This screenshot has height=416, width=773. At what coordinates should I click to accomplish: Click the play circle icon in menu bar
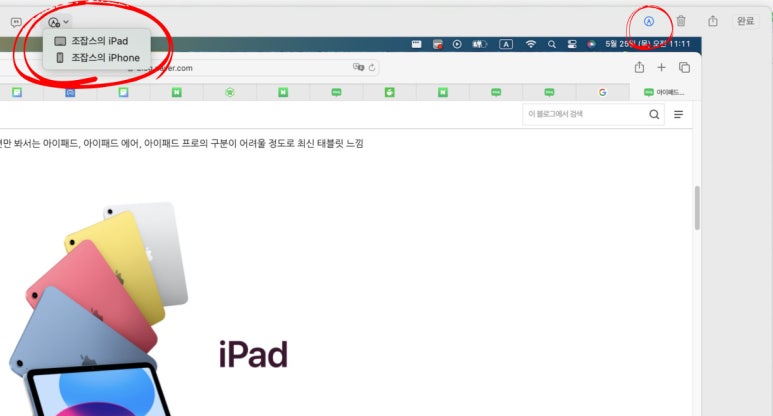[457, 44]
